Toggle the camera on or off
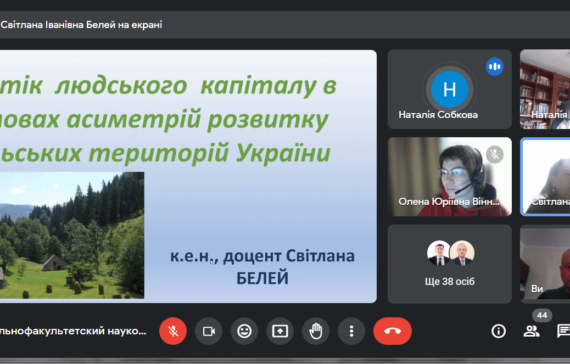570x364 pixels. [x=209, y=331]
